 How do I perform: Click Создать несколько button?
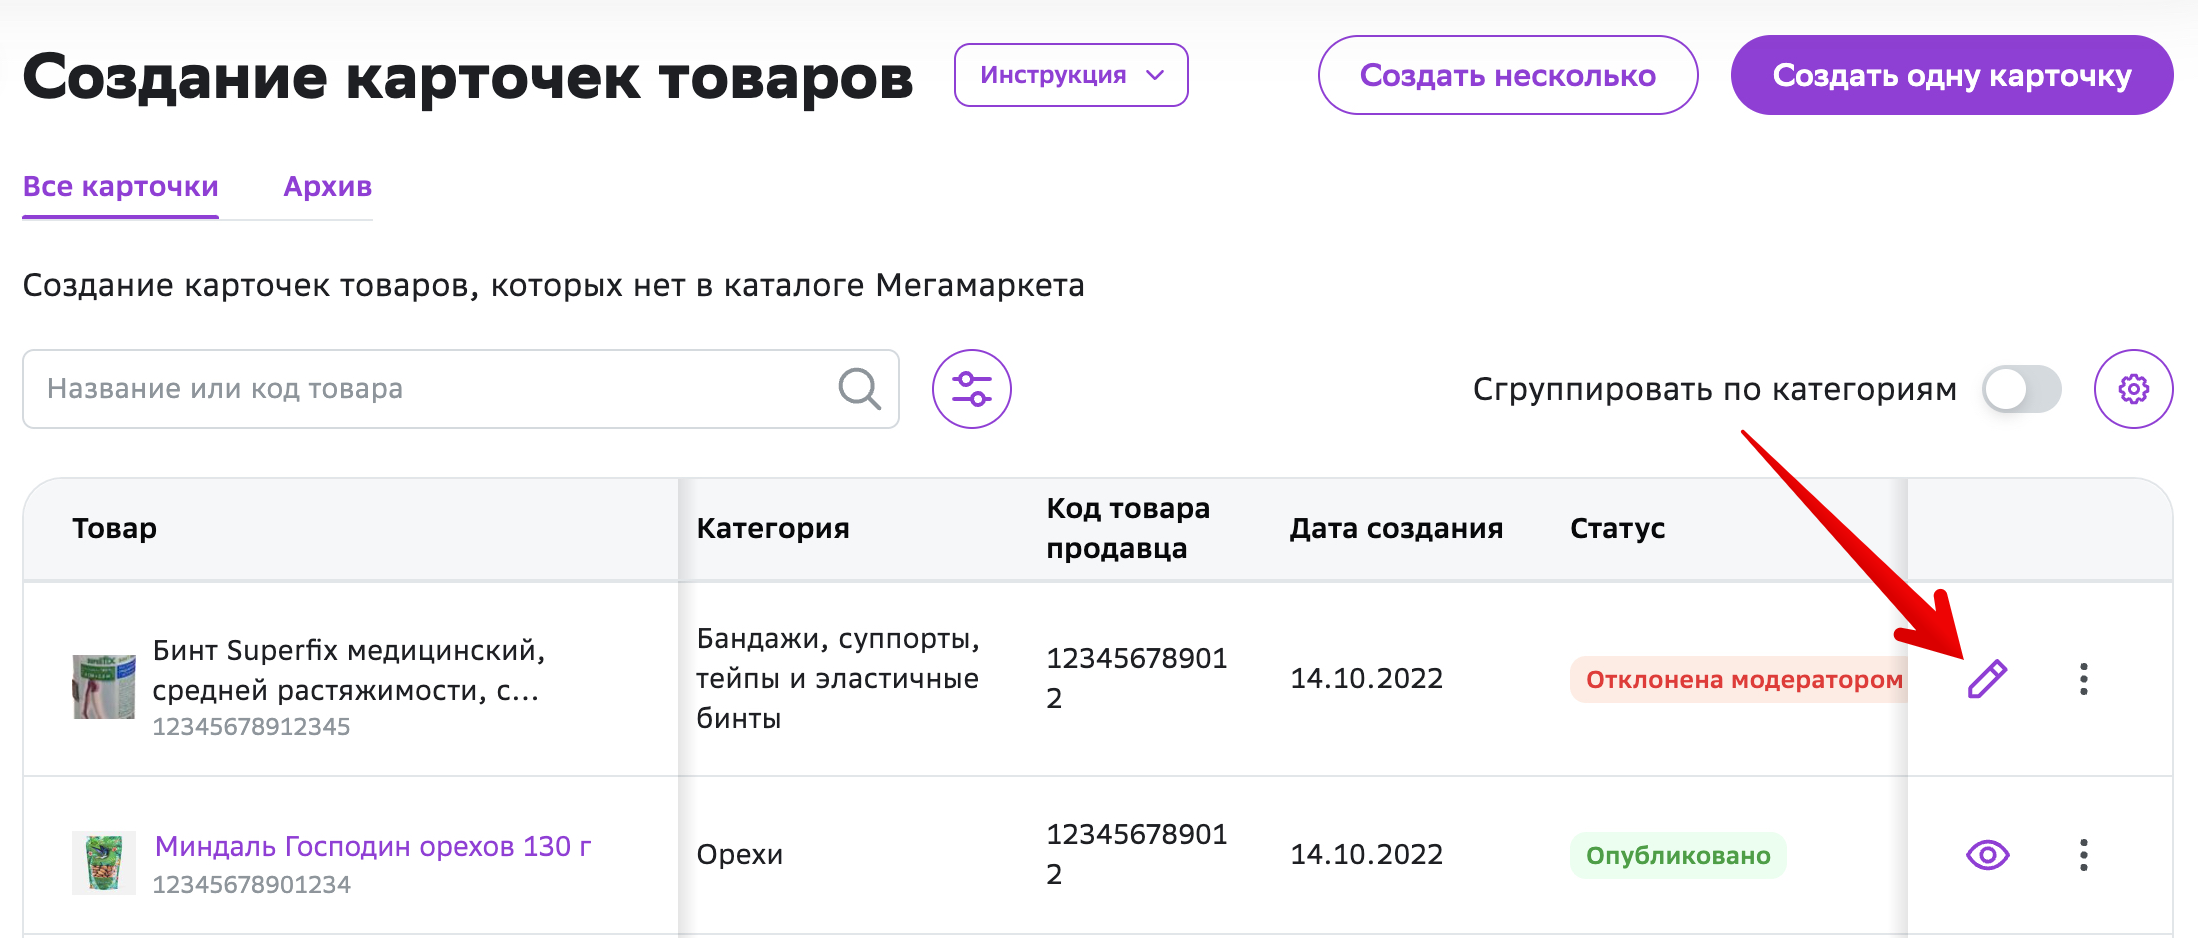pyautogui.click(x=1508, y=75)
